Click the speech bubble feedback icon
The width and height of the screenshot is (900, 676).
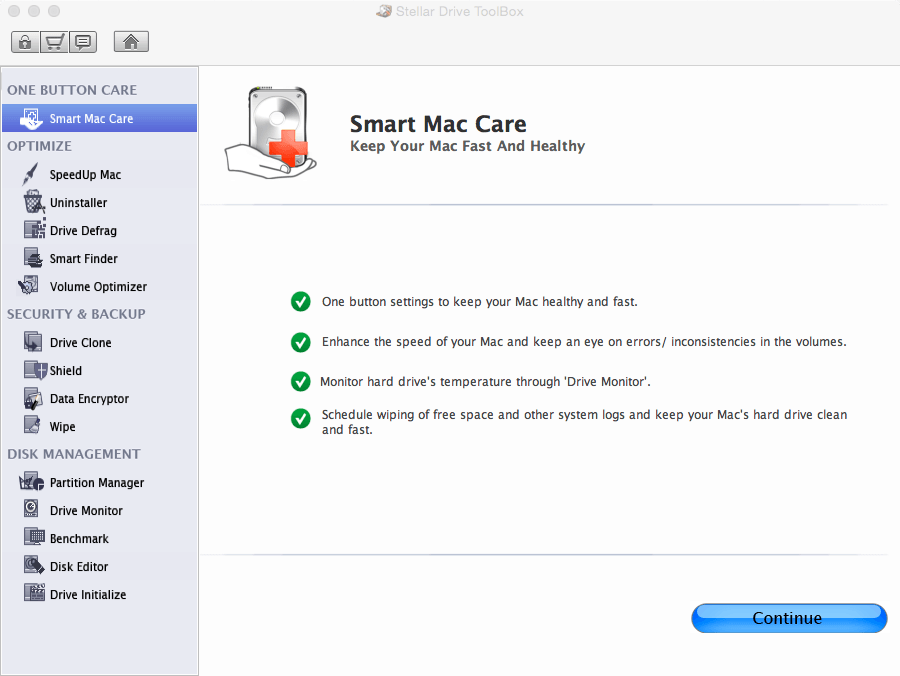click(x=83, y=42)
